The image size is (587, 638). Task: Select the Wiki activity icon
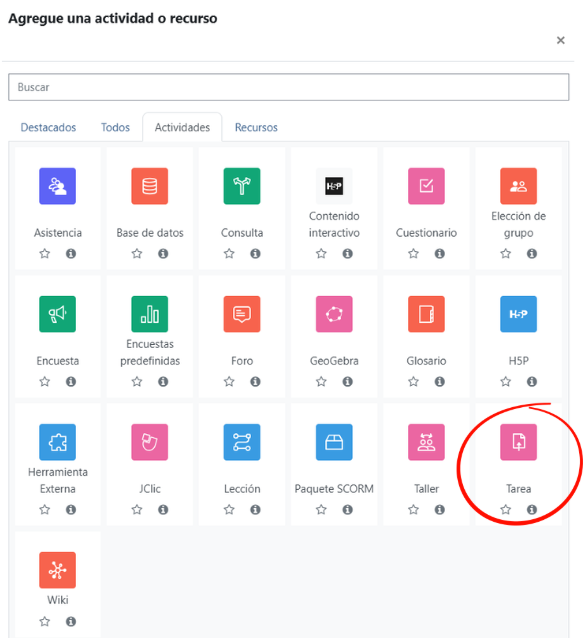pos(57,570)
